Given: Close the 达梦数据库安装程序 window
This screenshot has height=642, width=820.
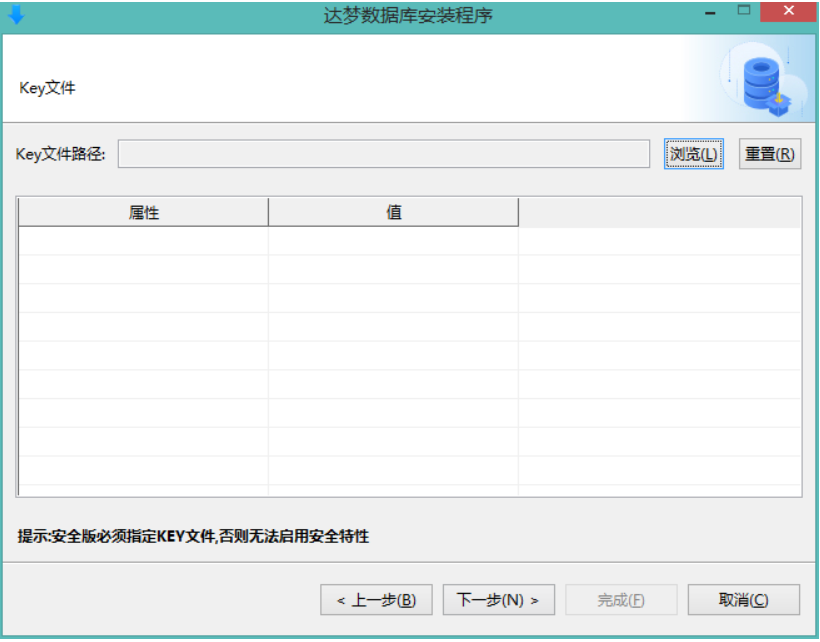Looking at the screenshot, I should 789,11.
